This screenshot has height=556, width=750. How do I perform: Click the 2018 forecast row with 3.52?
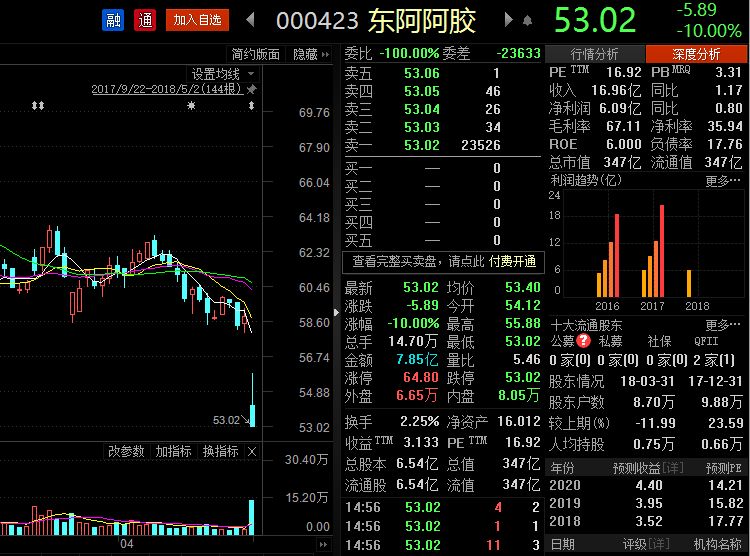(646, 521)
